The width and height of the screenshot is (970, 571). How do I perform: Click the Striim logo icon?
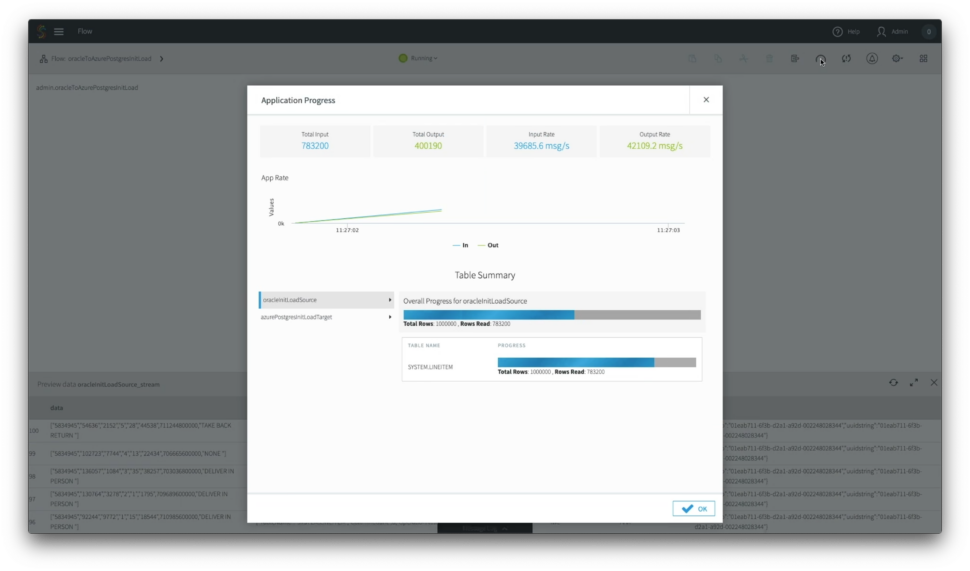[x=41, y=31]
